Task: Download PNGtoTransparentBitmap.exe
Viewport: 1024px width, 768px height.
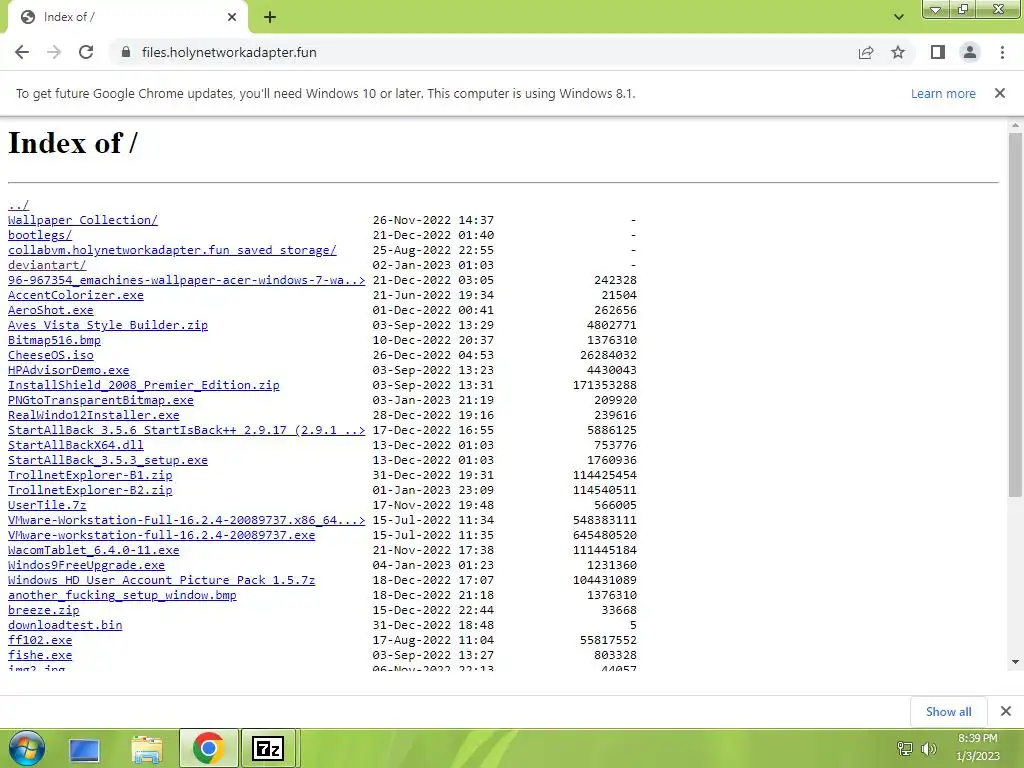Action: [101, 400]
